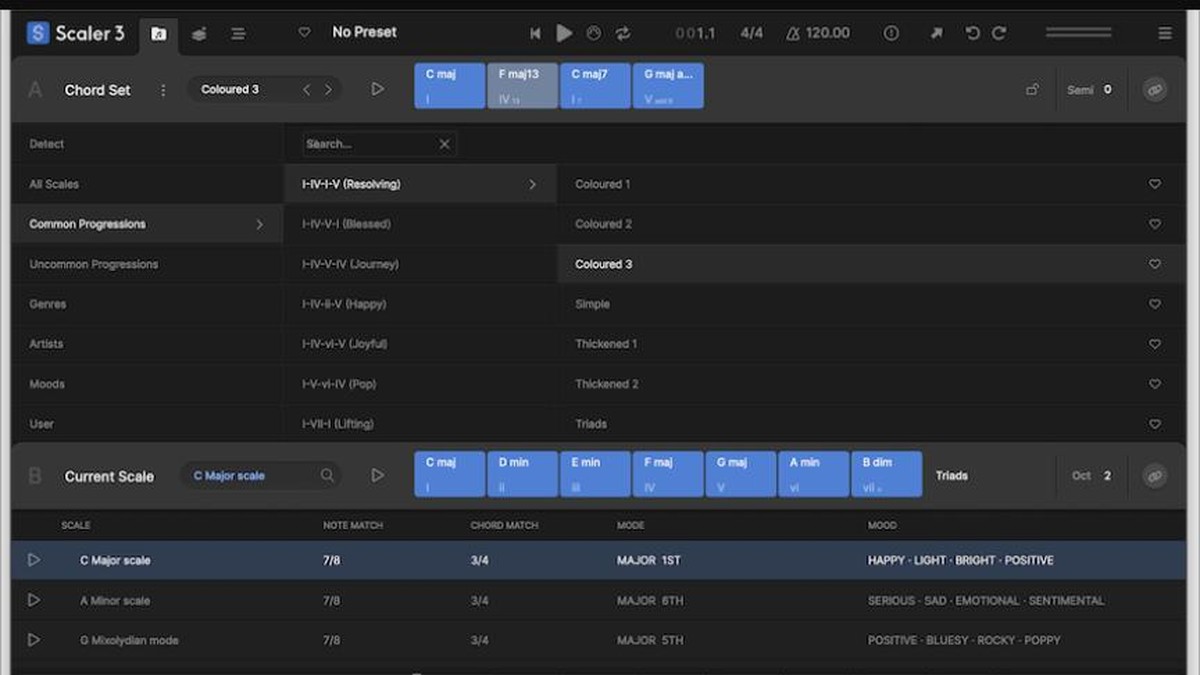
Task: Expand Common Progressions chevron
Action: (x=259, y=224)
